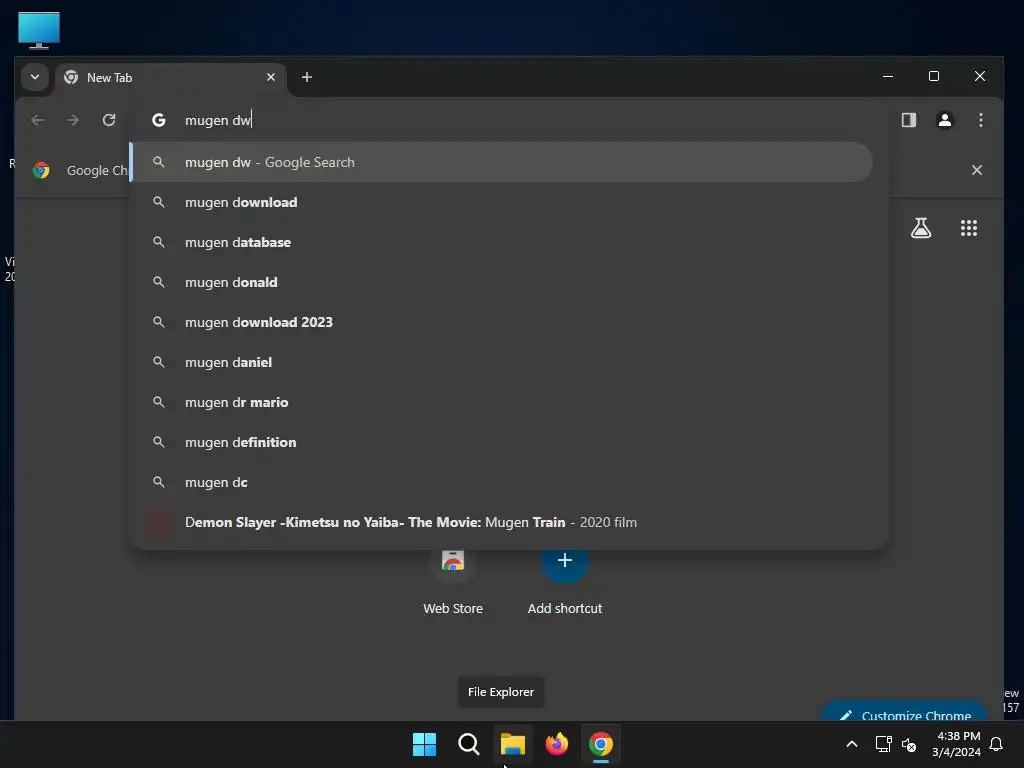Choose the 'mugen dr mario' suggestion
The height and width of the screenshot is (768, 1024).
tap(501, 402)
